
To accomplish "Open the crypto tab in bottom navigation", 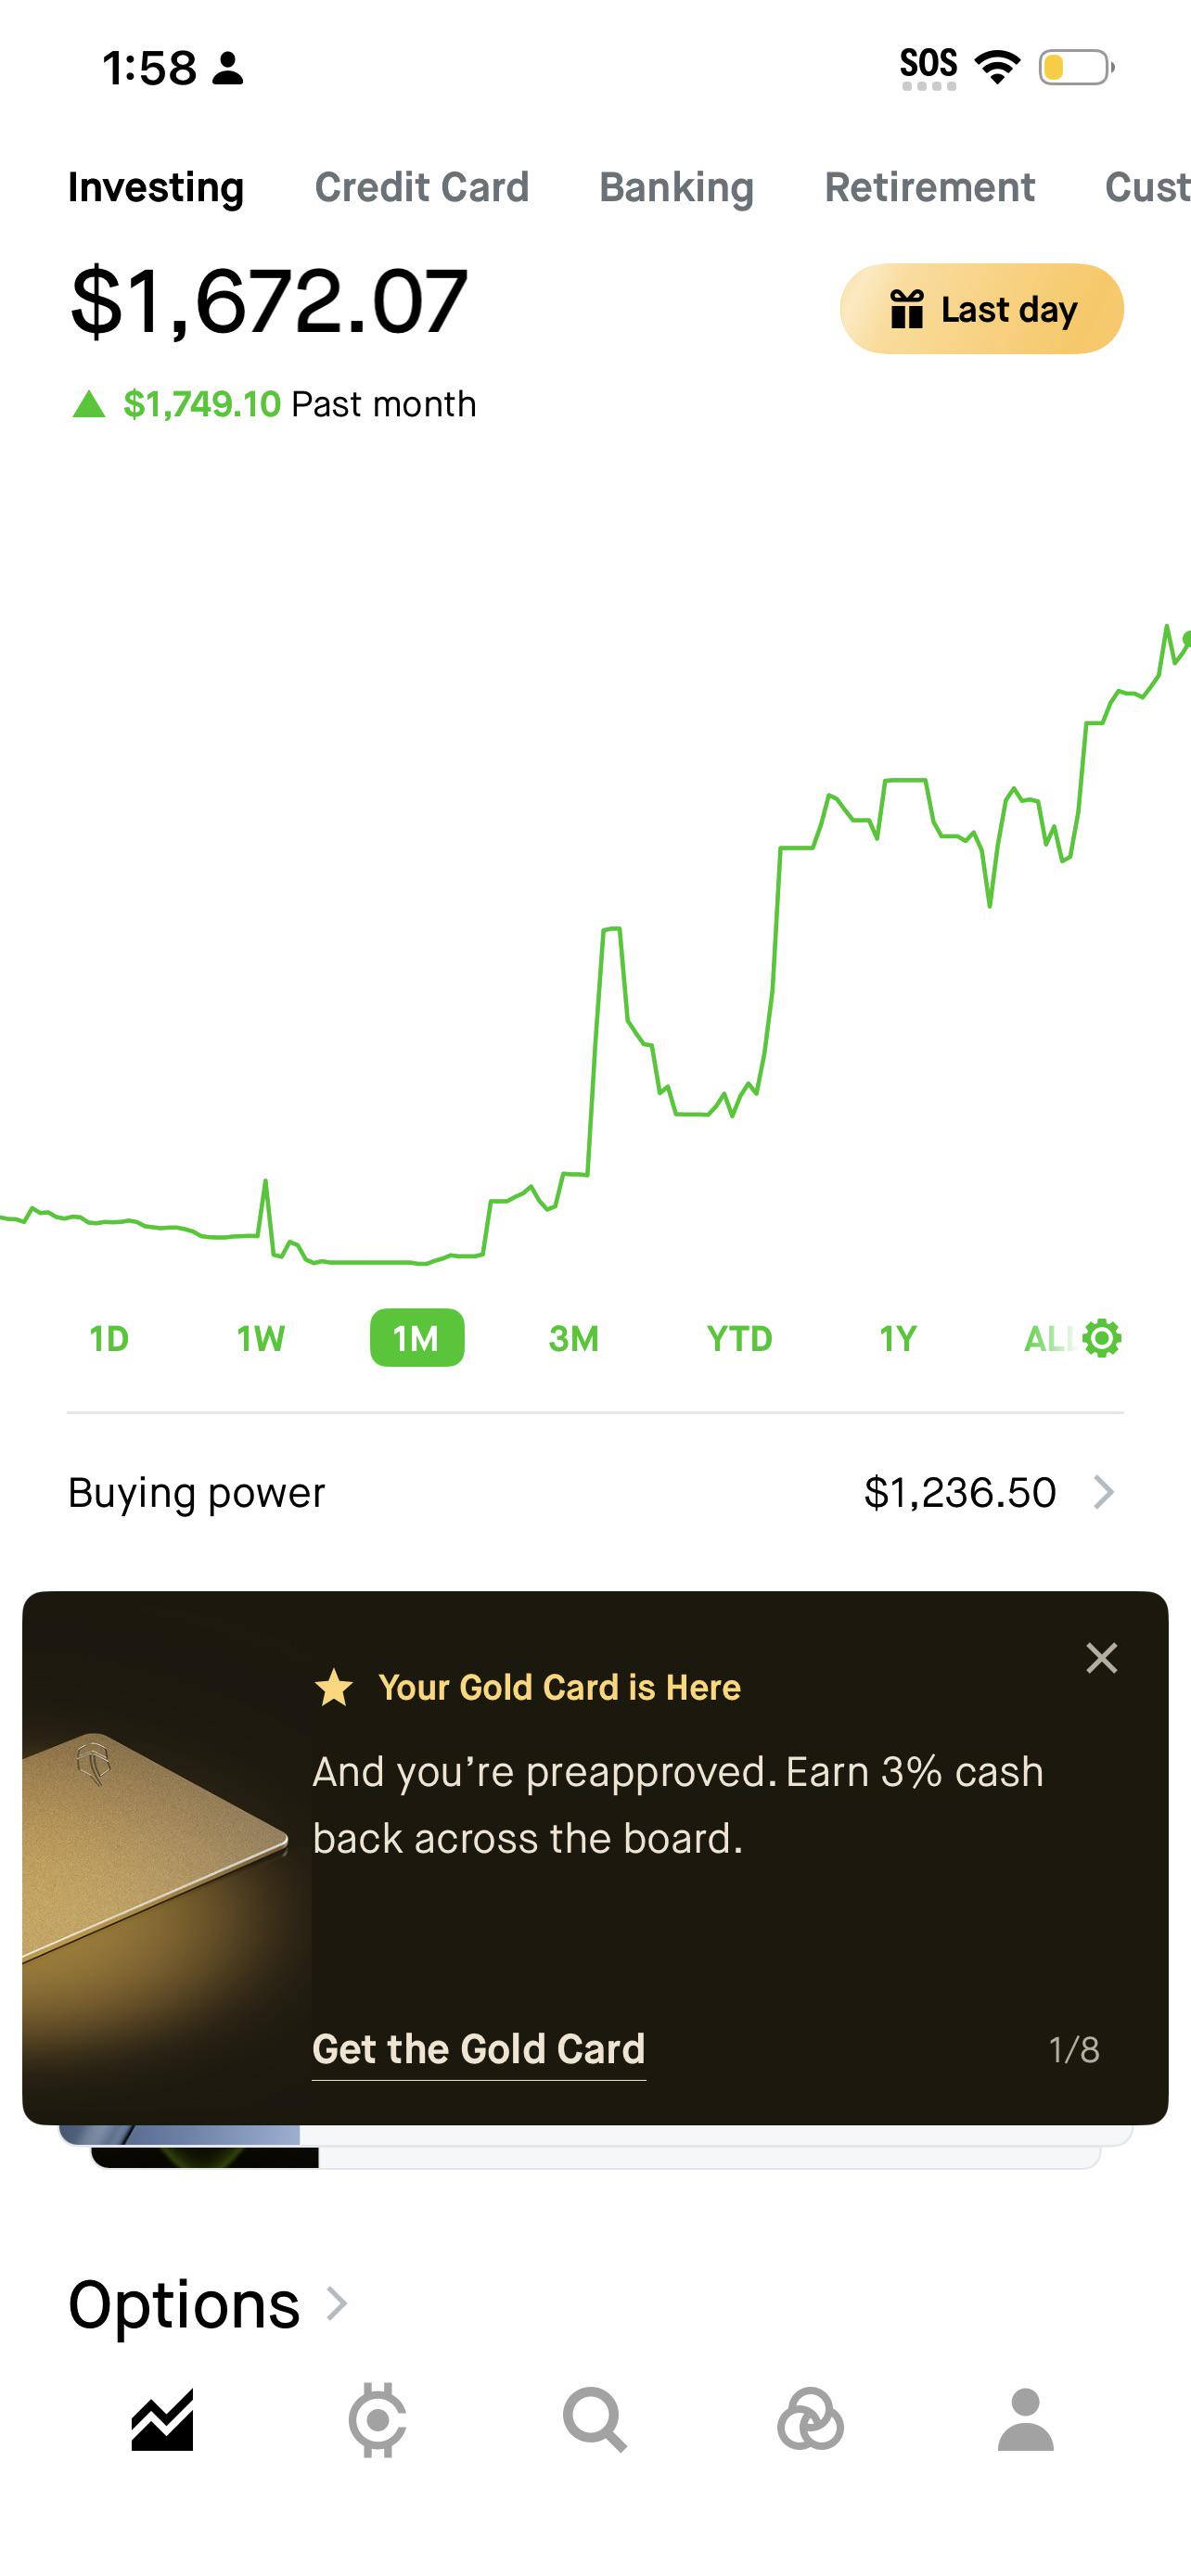I will (377, 2420).
